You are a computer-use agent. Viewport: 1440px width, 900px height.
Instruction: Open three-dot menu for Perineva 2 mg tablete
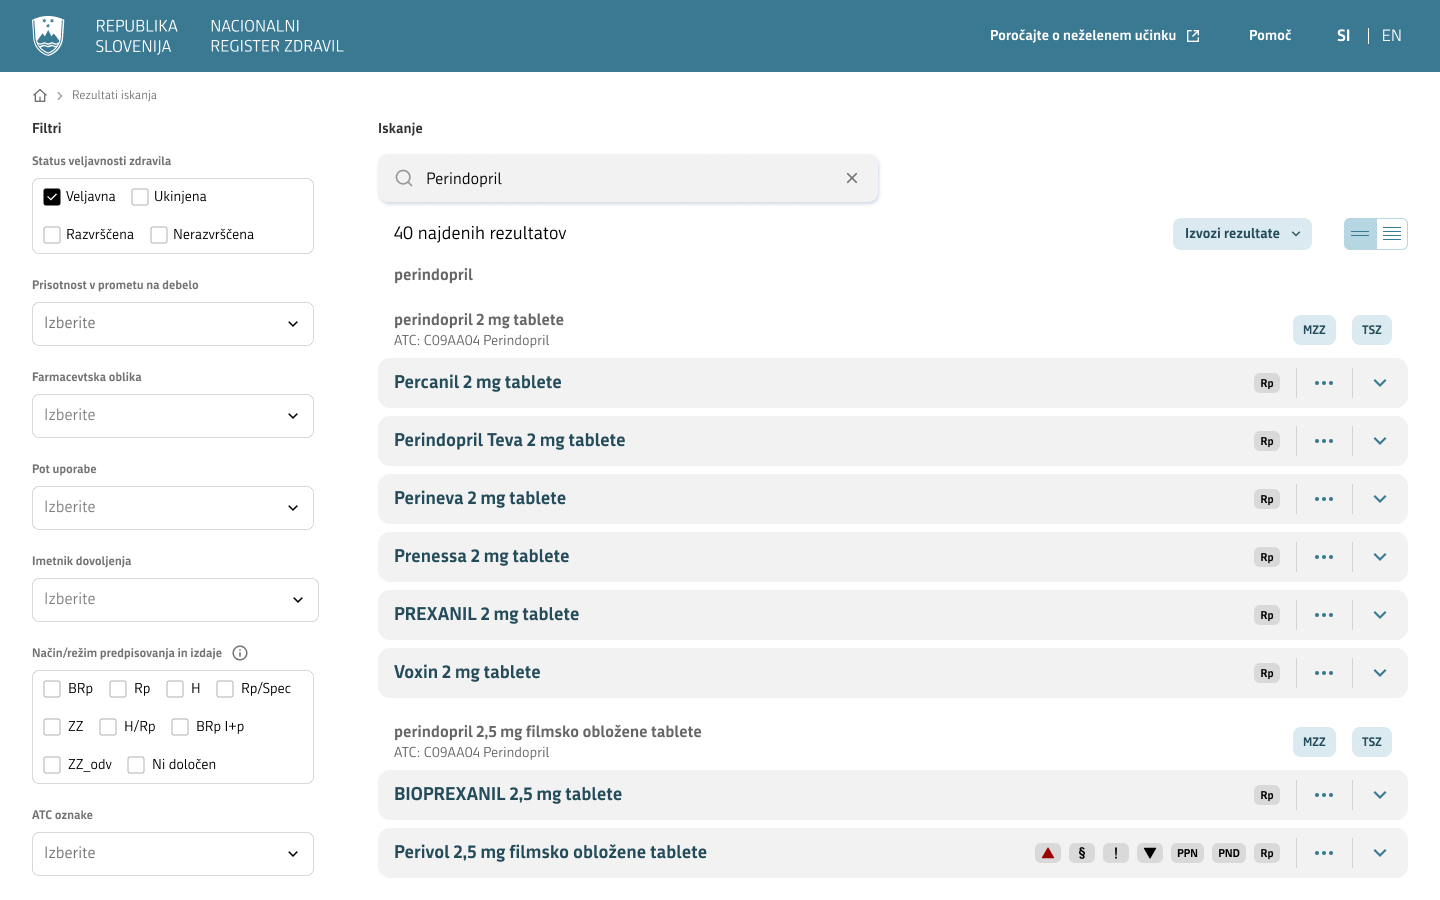[x=1324, y=499]
